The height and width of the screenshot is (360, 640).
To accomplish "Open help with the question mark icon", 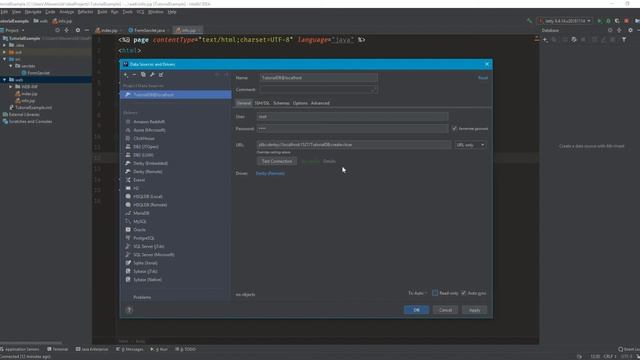I will click(x=129, y=310).
